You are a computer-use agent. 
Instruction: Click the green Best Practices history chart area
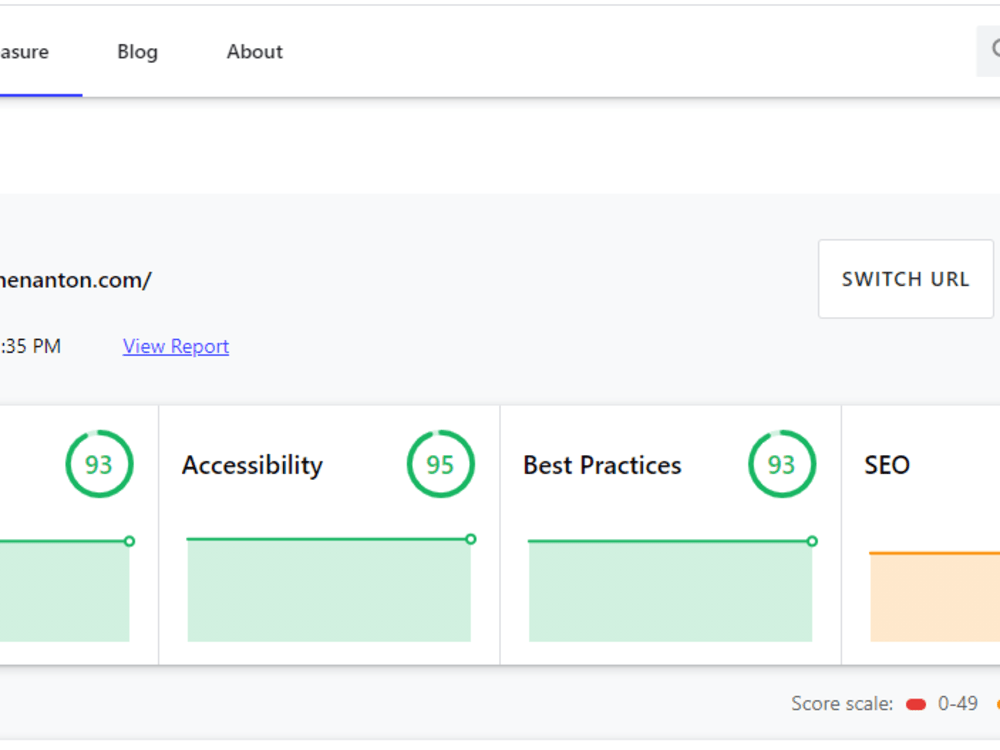[x=670, y=591]
